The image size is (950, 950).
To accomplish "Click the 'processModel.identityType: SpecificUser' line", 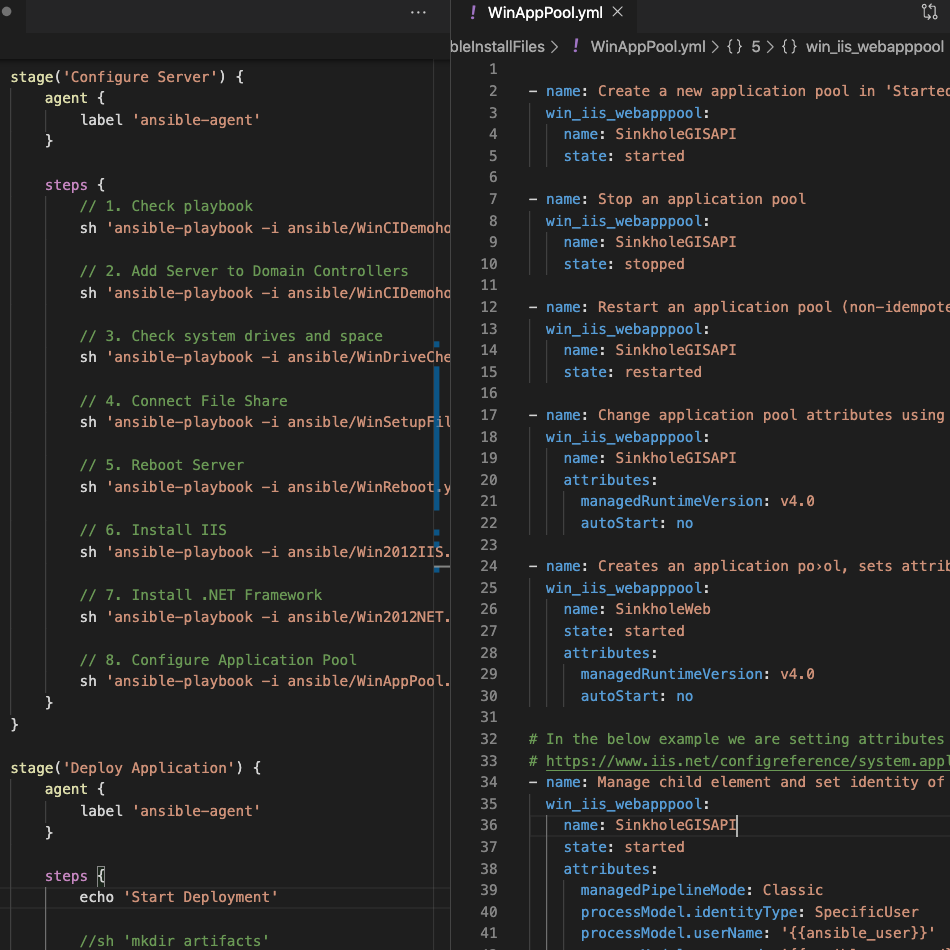I will pos(749,912).
